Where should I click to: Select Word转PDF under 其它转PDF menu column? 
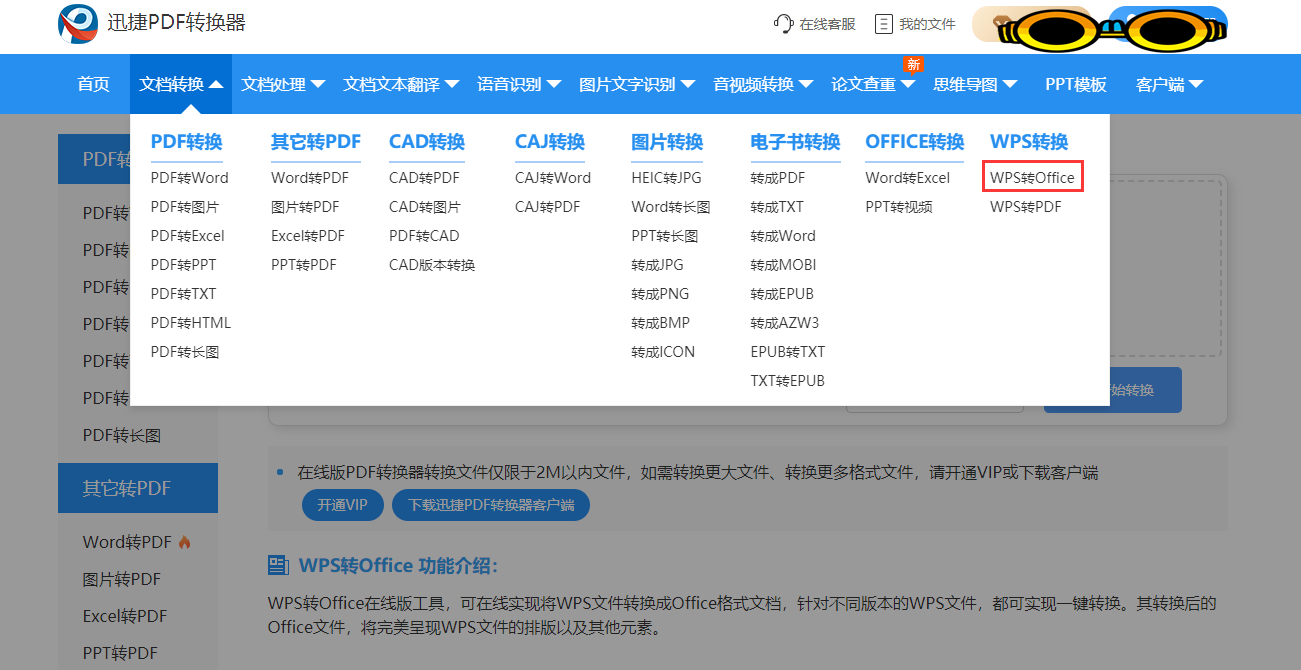point(310,178)
